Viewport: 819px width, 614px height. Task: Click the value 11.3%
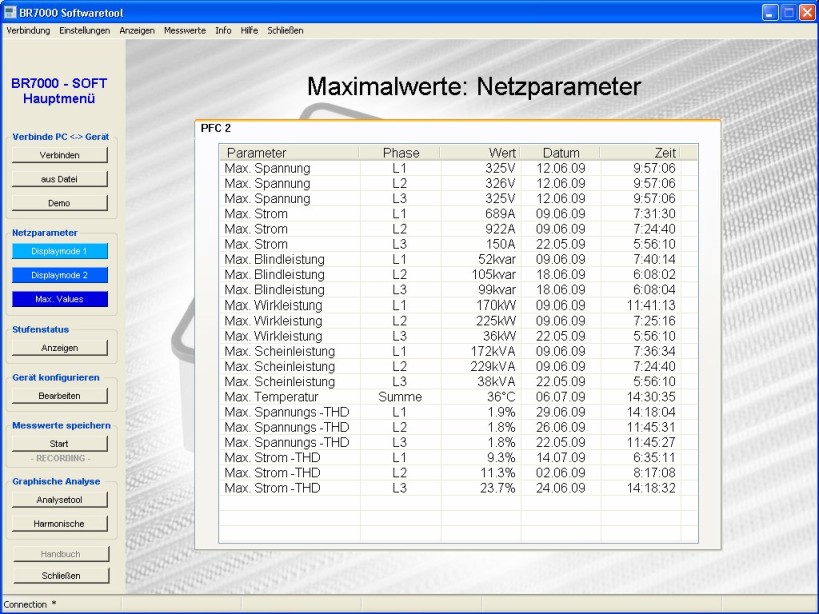tap(498, 473)
